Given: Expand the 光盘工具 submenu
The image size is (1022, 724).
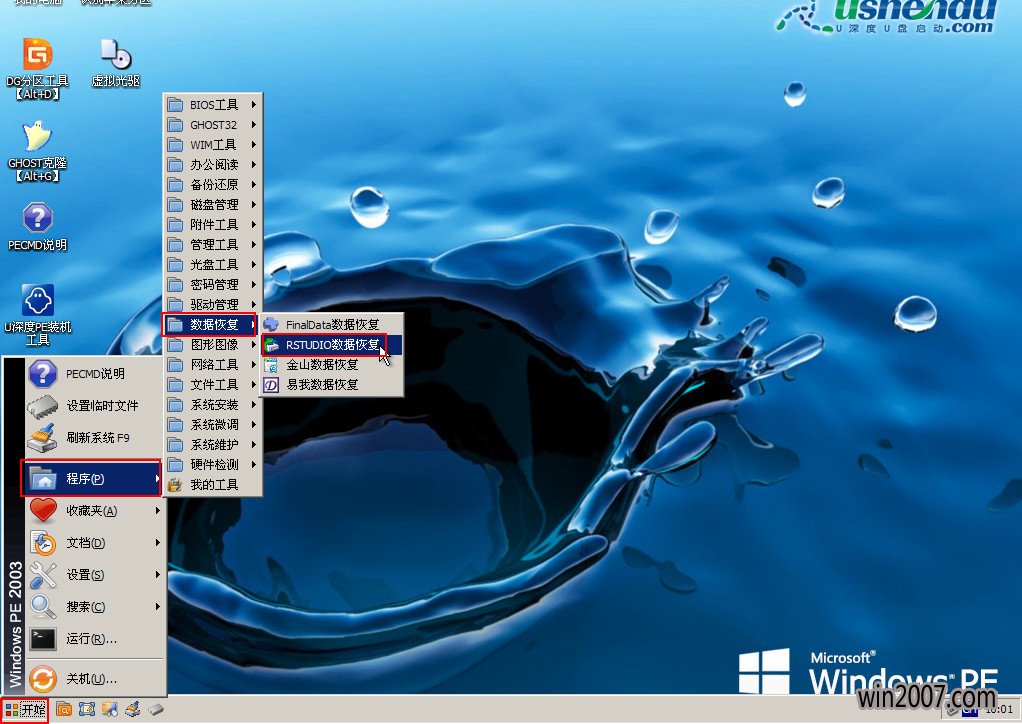Looking at the screenshot, I should point(212,265).
